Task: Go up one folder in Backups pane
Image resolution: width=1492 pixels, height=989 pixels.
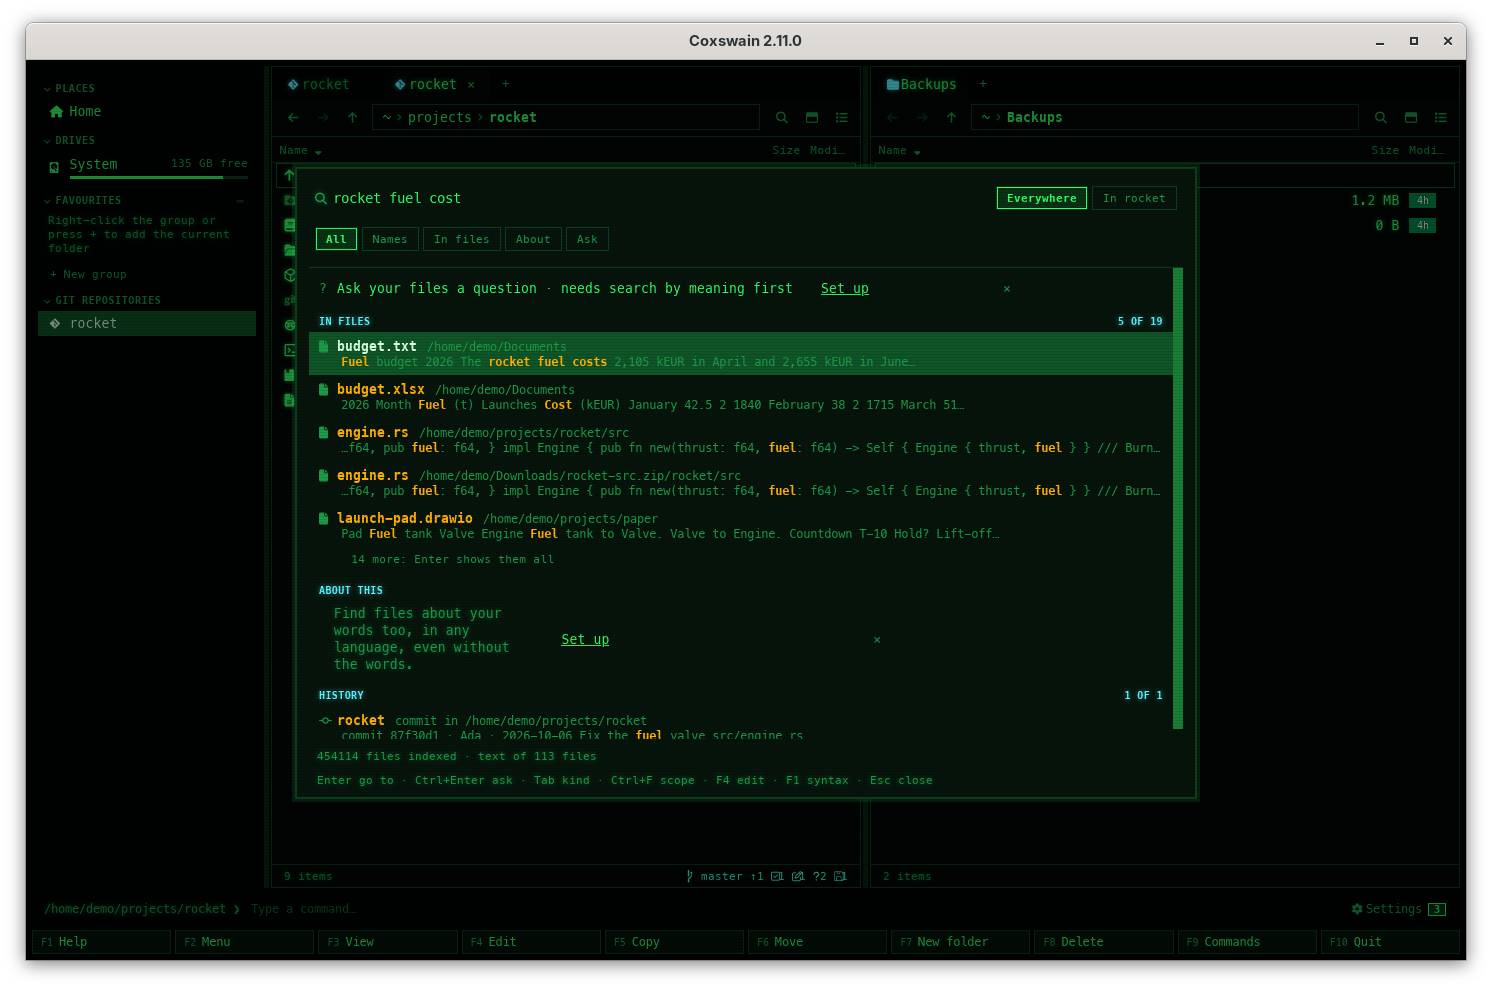Action: pos(951,118)
